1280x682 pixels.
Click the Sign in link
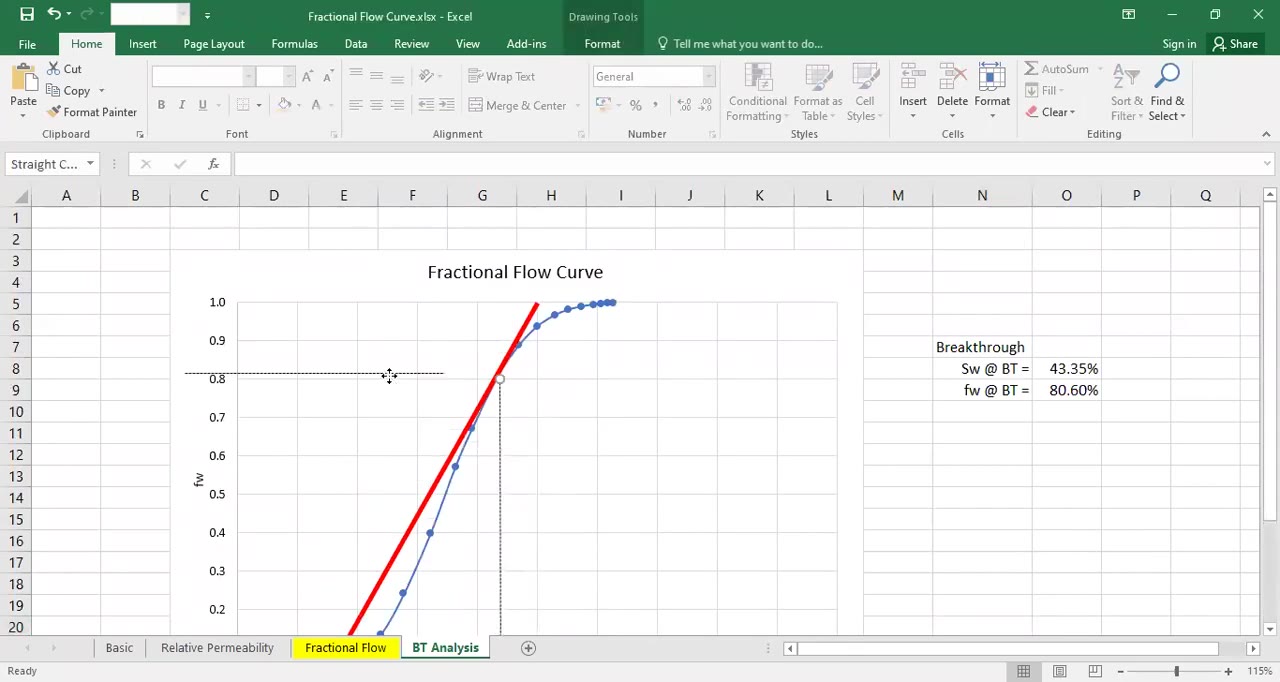point(1179,43)
